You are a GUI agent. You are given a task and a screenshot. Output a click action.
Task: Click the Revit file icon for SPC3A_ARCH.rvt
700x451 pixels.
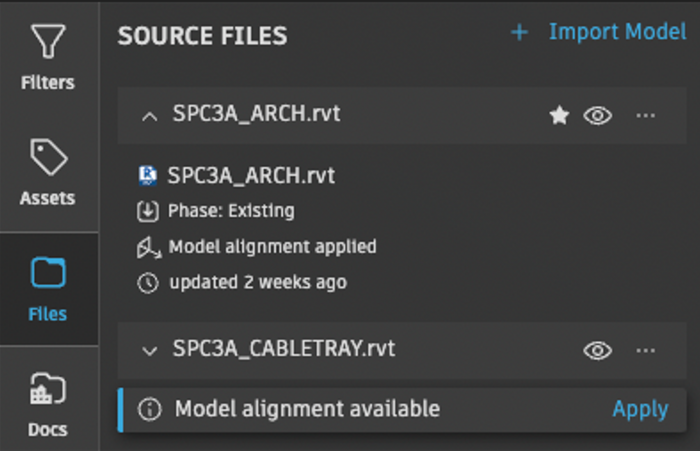(148, 177)
